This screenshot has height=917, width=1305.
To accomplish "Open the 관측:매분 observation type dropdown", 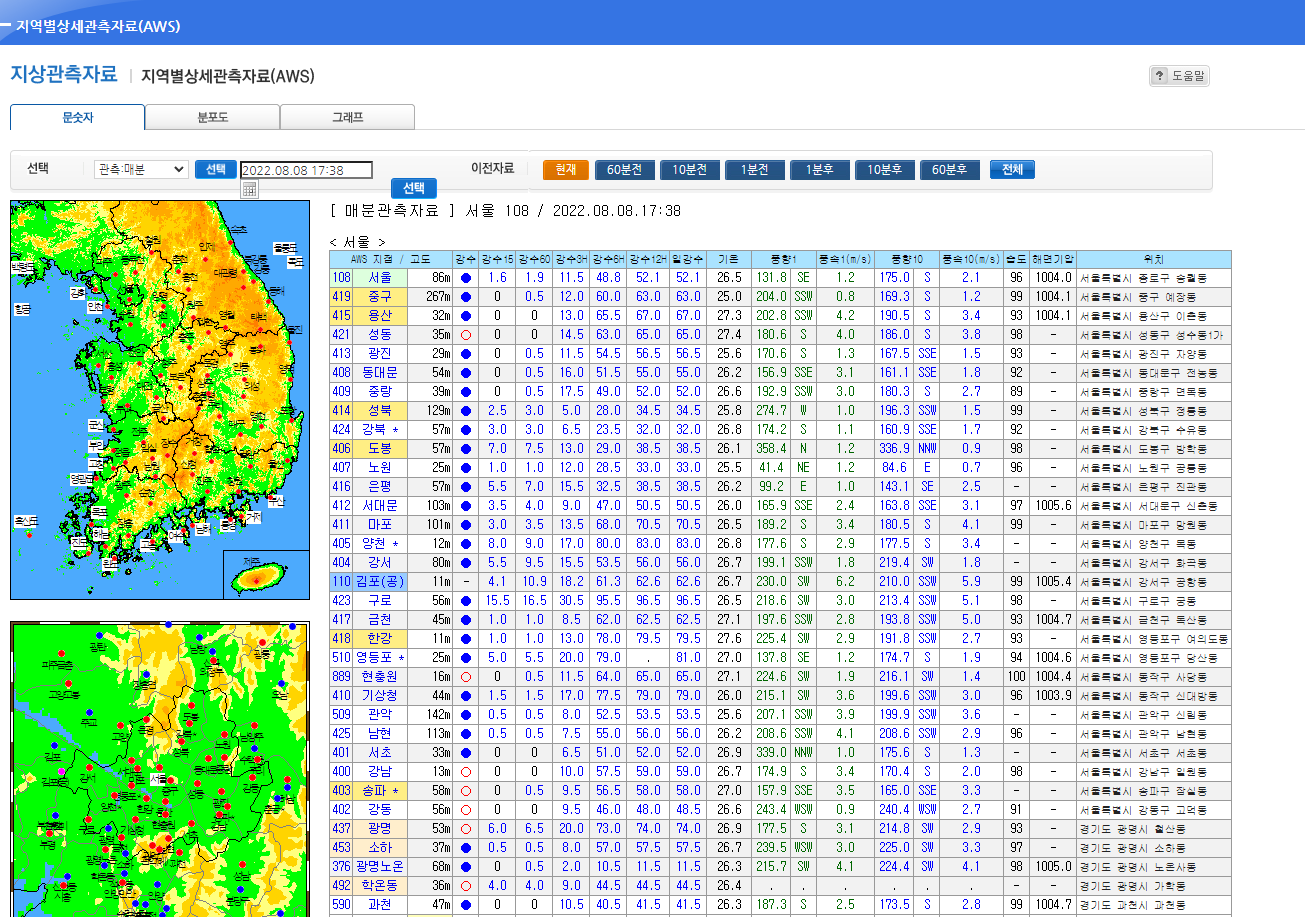I will coord(141,170).
